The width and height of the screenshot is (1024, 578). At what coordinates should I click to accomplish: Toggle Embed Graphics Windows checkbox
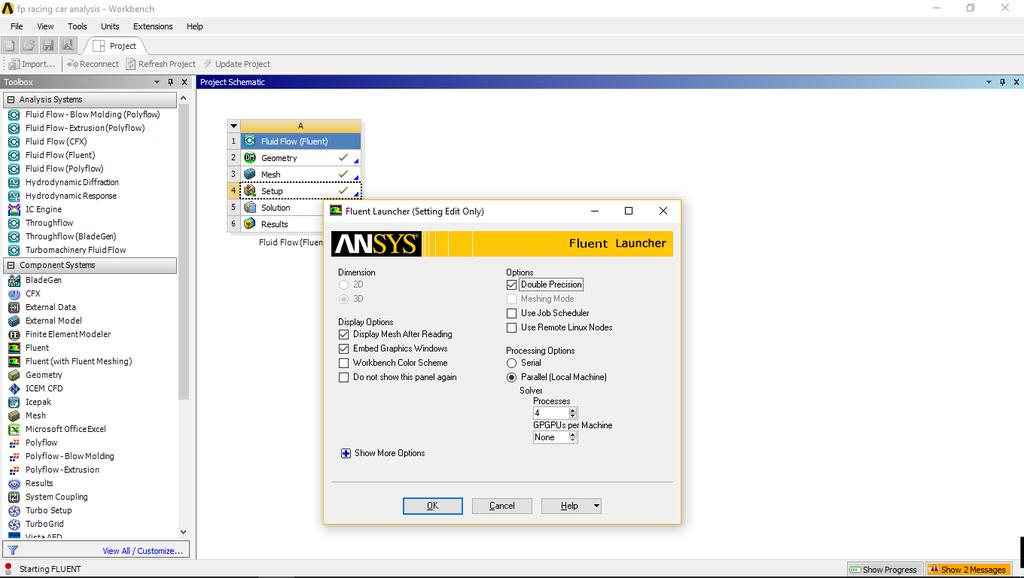click(344, 349)
